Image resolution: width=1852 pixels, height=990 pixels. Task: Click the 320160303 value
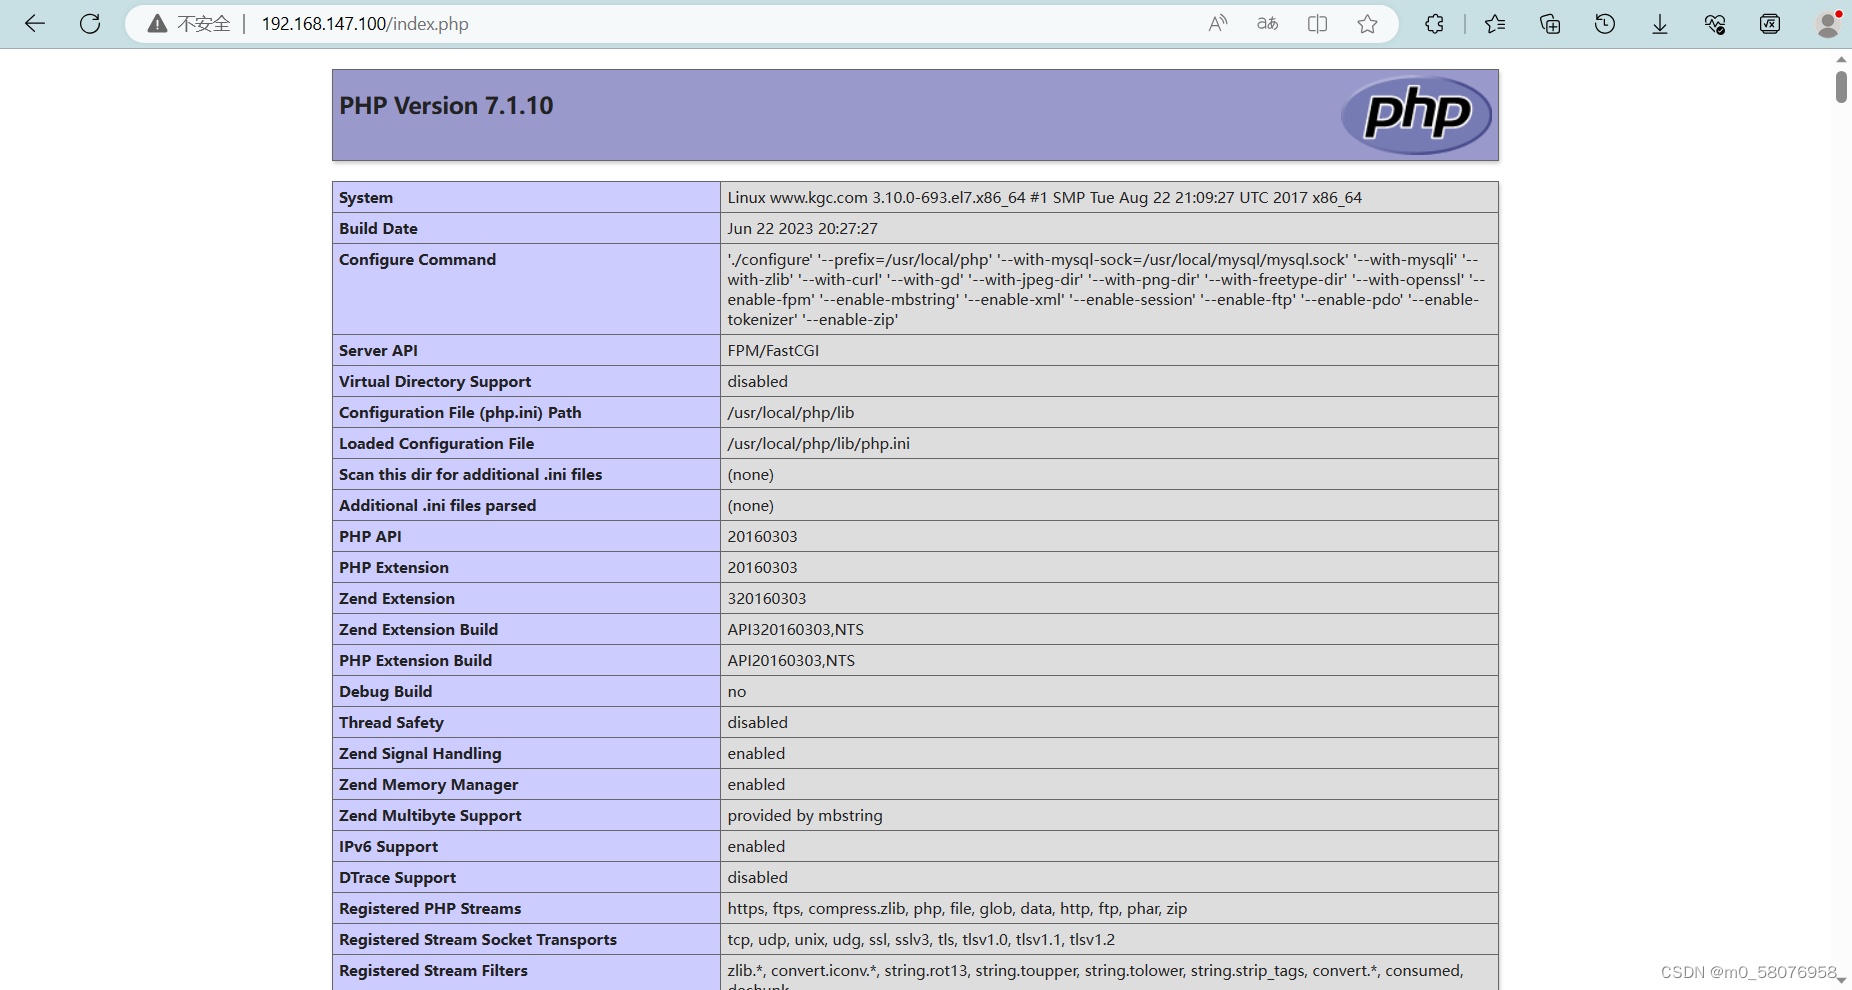[766, 599]
